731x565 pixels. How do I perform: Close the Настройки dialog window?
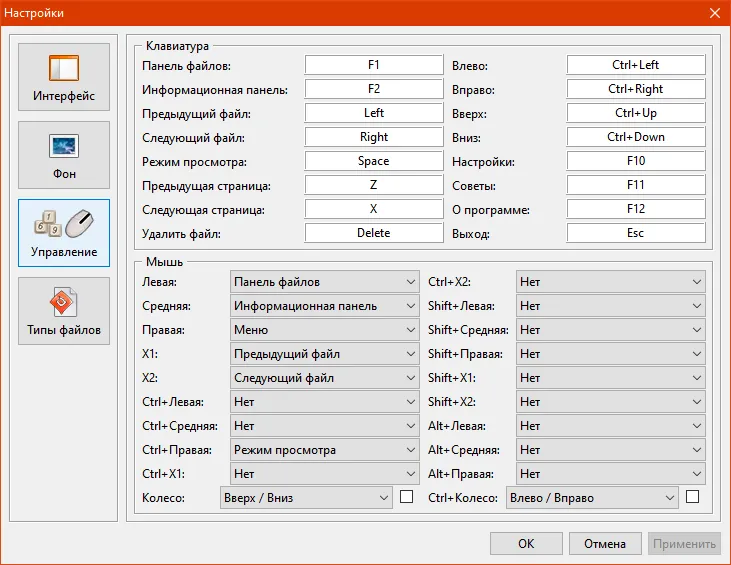715,13
